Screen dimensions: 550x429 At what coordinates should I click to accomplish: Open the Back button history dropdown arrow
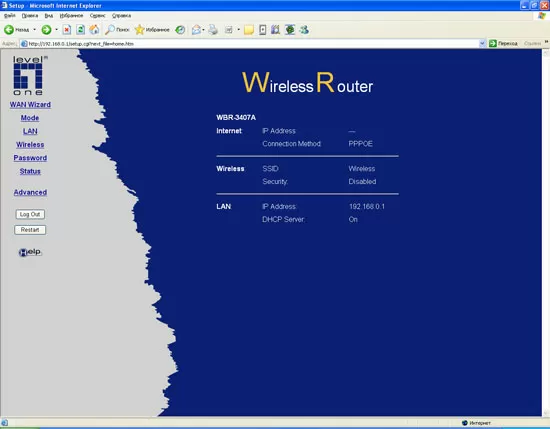34,30
